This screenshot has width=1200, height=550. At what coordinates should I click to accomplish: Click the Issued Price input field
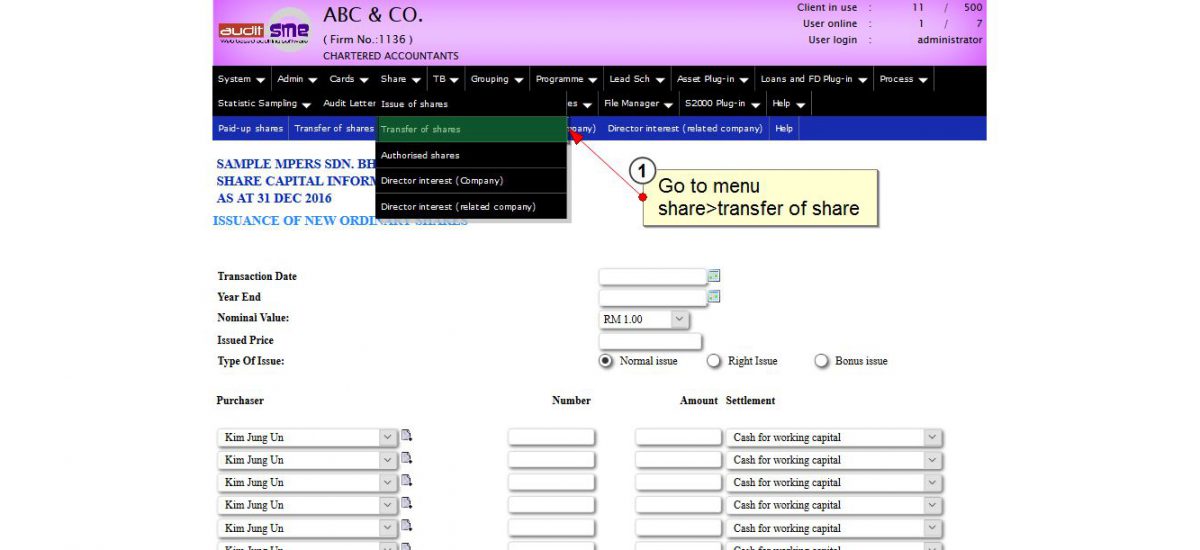tap(650, 341)
